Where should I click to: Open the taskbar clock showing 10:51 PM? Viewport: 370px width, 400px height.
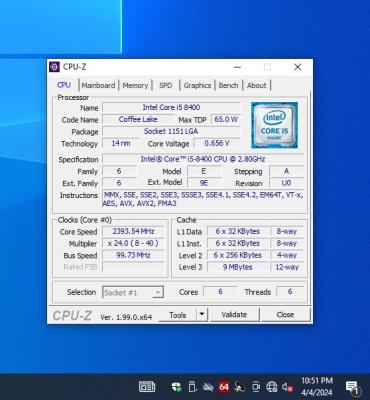(x=317, y=386)
